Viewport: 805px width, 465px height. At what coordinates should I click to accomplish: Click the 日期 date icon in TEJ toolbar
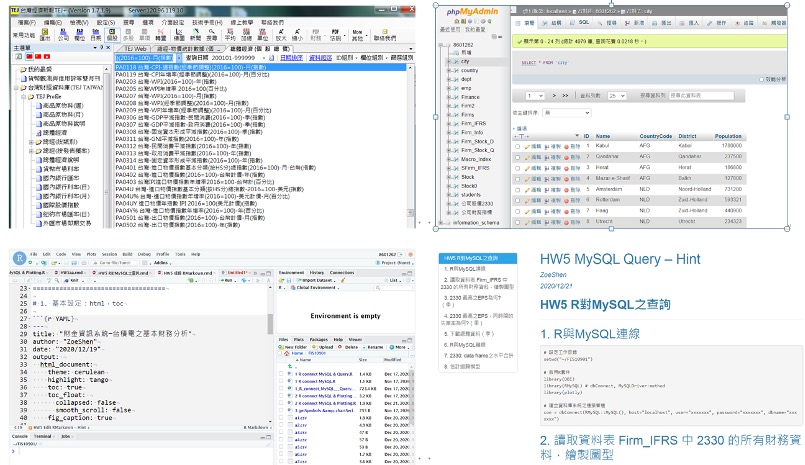click(x=96, y=35)
